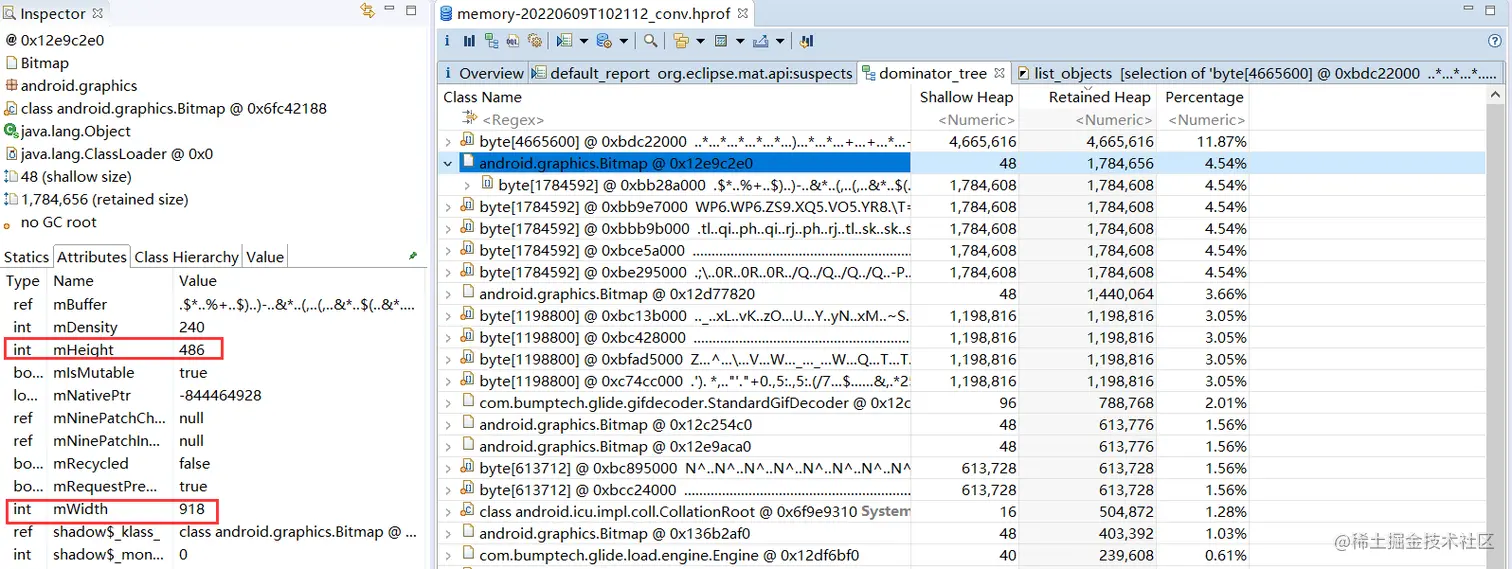Expand the com.bumptech.glide.load.engine.Engine row
This screenshot has width=1512, height=569.
pyautogui.click(x=448, y=555)
